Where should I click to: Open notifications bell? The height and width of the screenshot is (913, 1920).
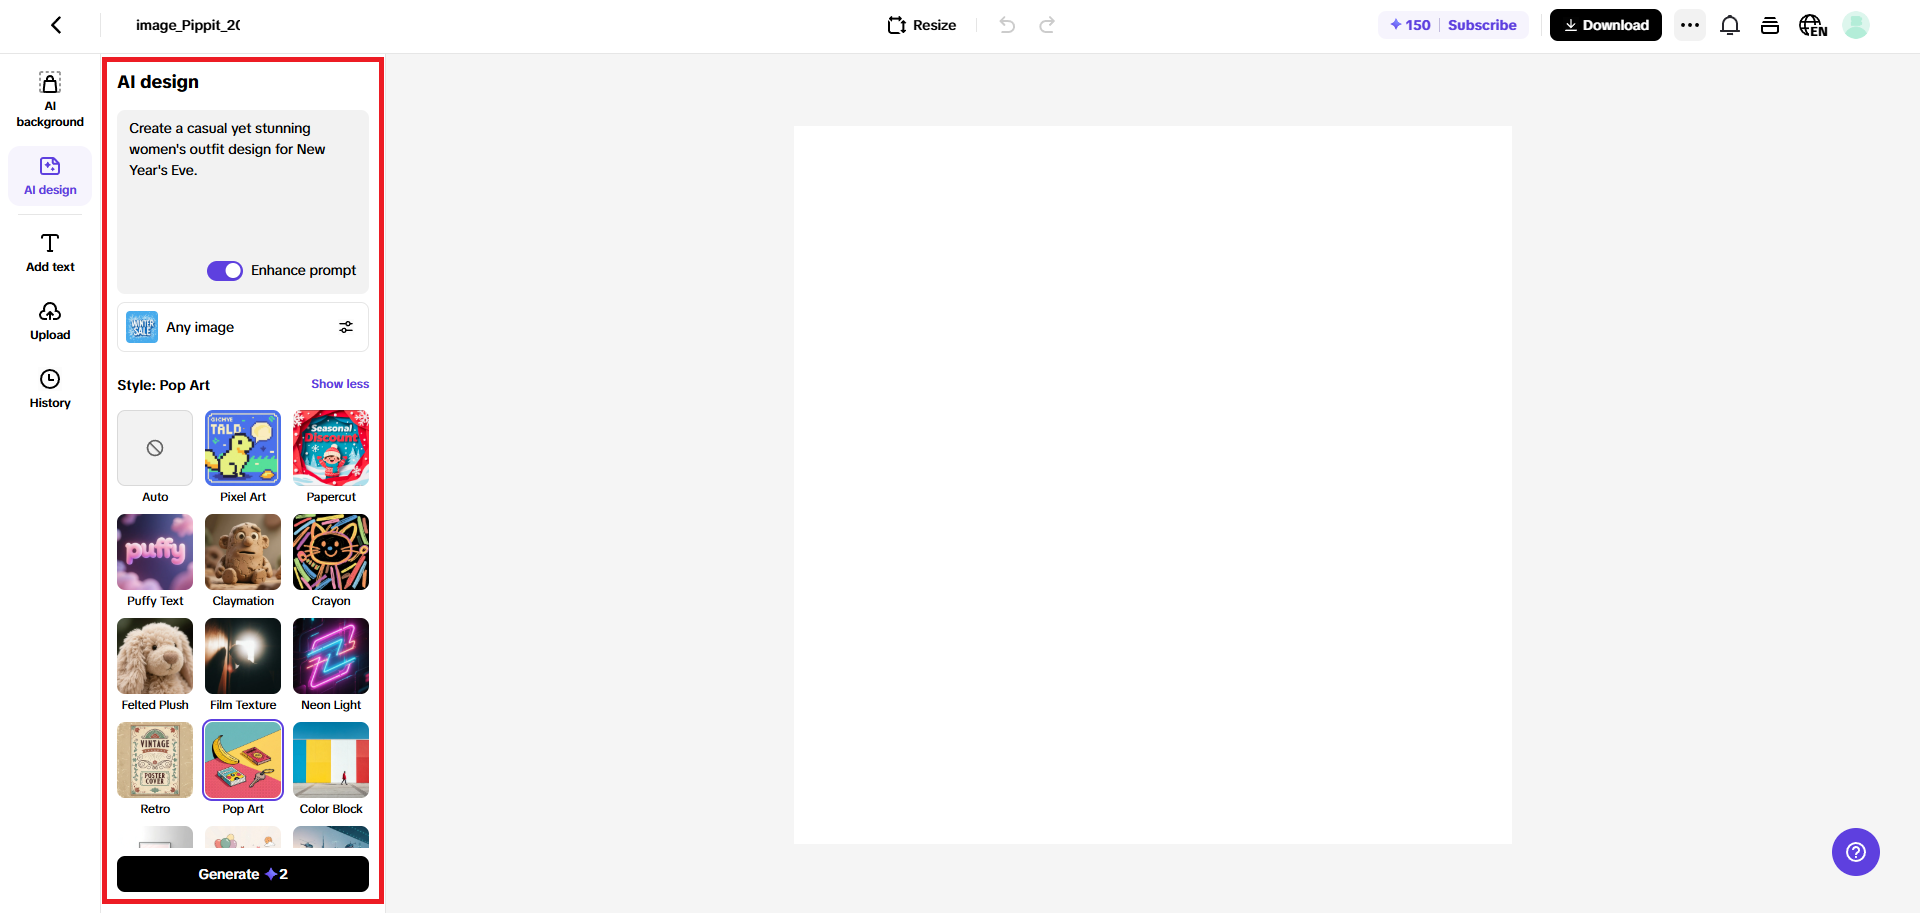(1730, 25)
